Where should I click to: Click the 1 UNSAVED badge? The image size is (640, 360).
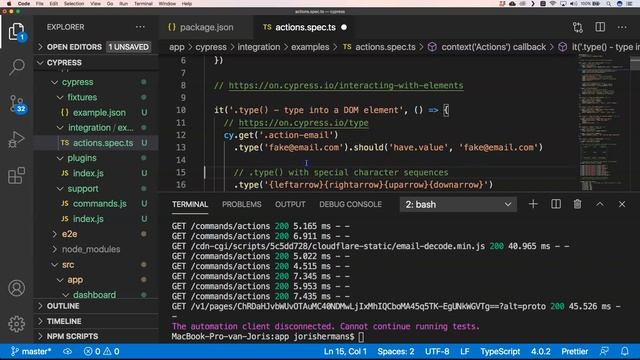[129, 47]
